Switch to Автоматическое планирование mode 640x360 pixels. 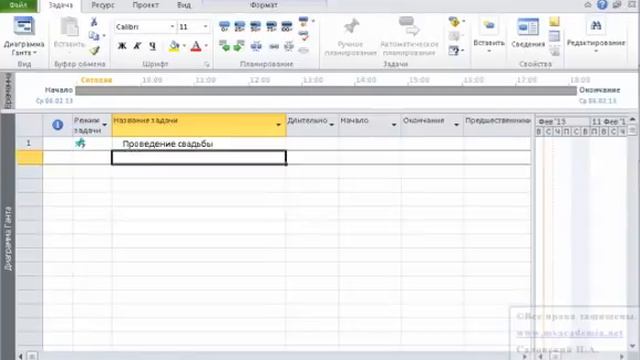coord(409,37)
